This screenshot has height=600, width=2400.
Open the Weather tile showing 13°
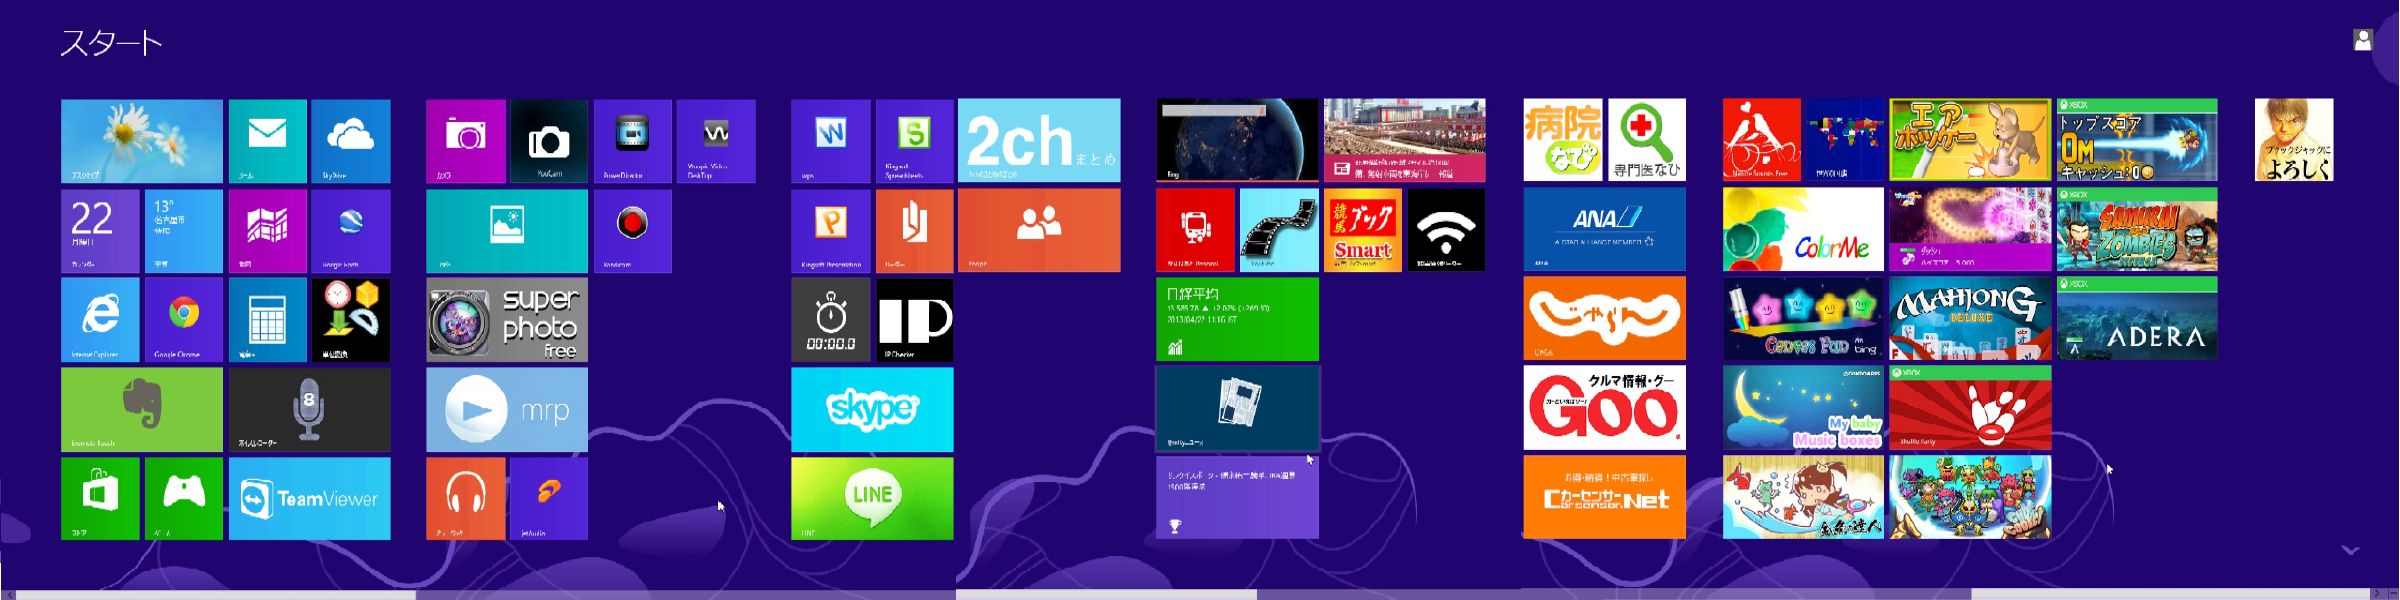[x=184, y=231]
